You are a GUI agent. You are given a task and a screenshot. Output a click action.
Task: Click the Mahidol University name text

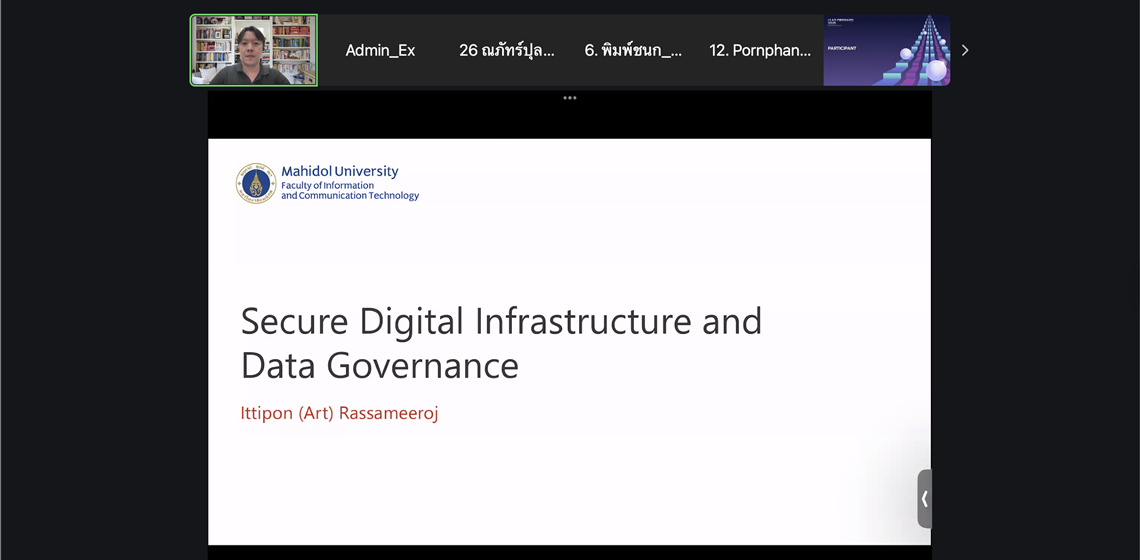click(339, 171)
